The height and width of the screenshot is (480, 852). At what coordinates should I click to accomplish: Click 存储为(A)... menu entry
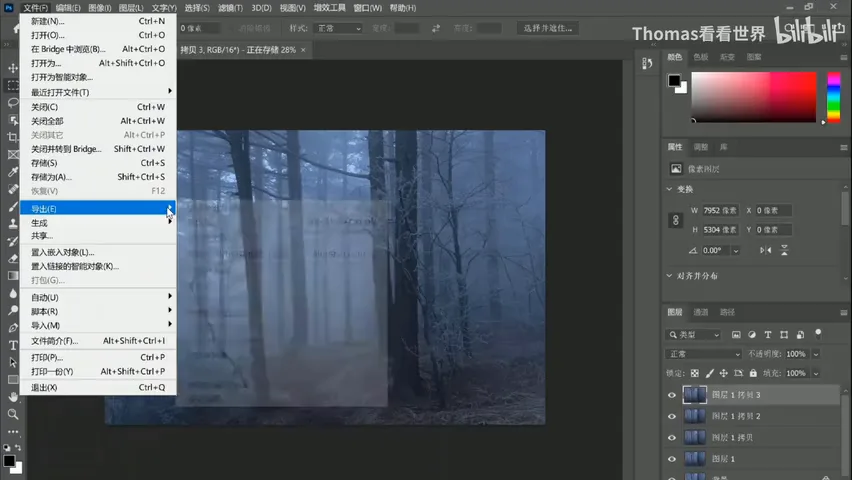point(98,177)
